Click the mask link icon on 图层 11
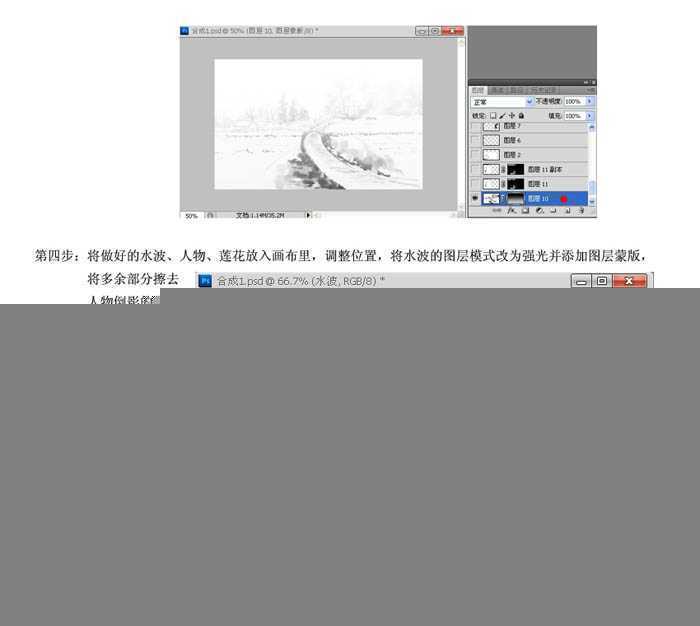 503,184
